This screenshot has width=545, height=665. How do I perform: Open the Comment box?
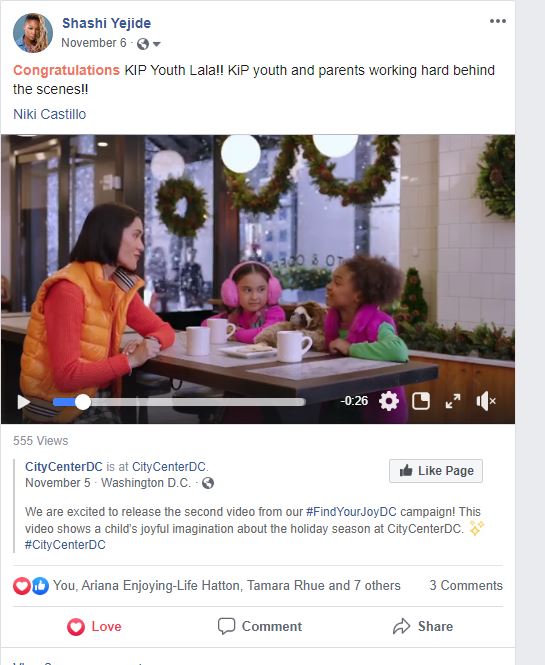[x=260, y=626]
